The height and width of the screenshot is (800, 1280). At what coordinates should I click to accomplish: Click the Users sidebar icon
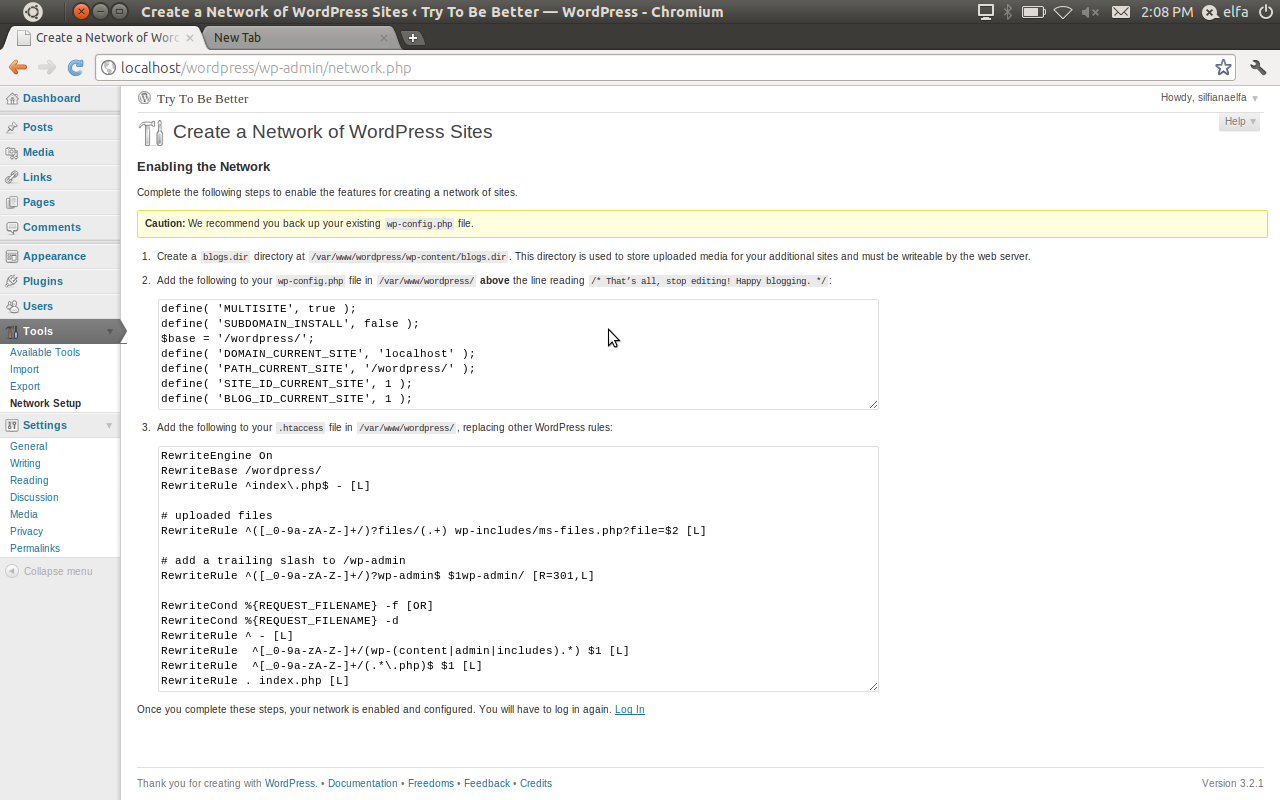[12, 307]
